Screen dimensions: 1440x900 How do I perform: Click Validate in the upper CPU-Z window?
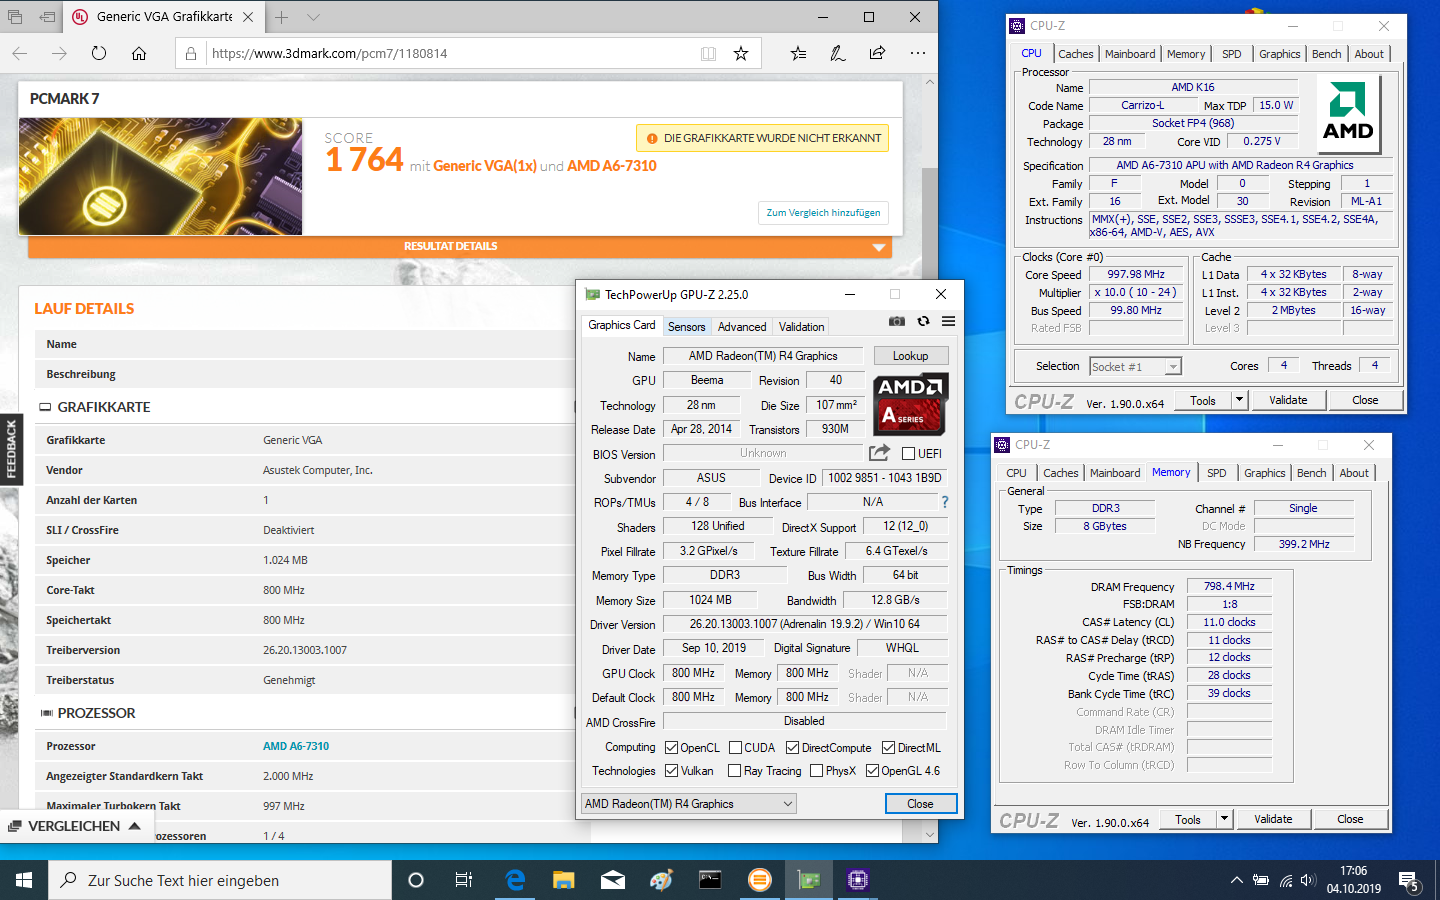1288,400
